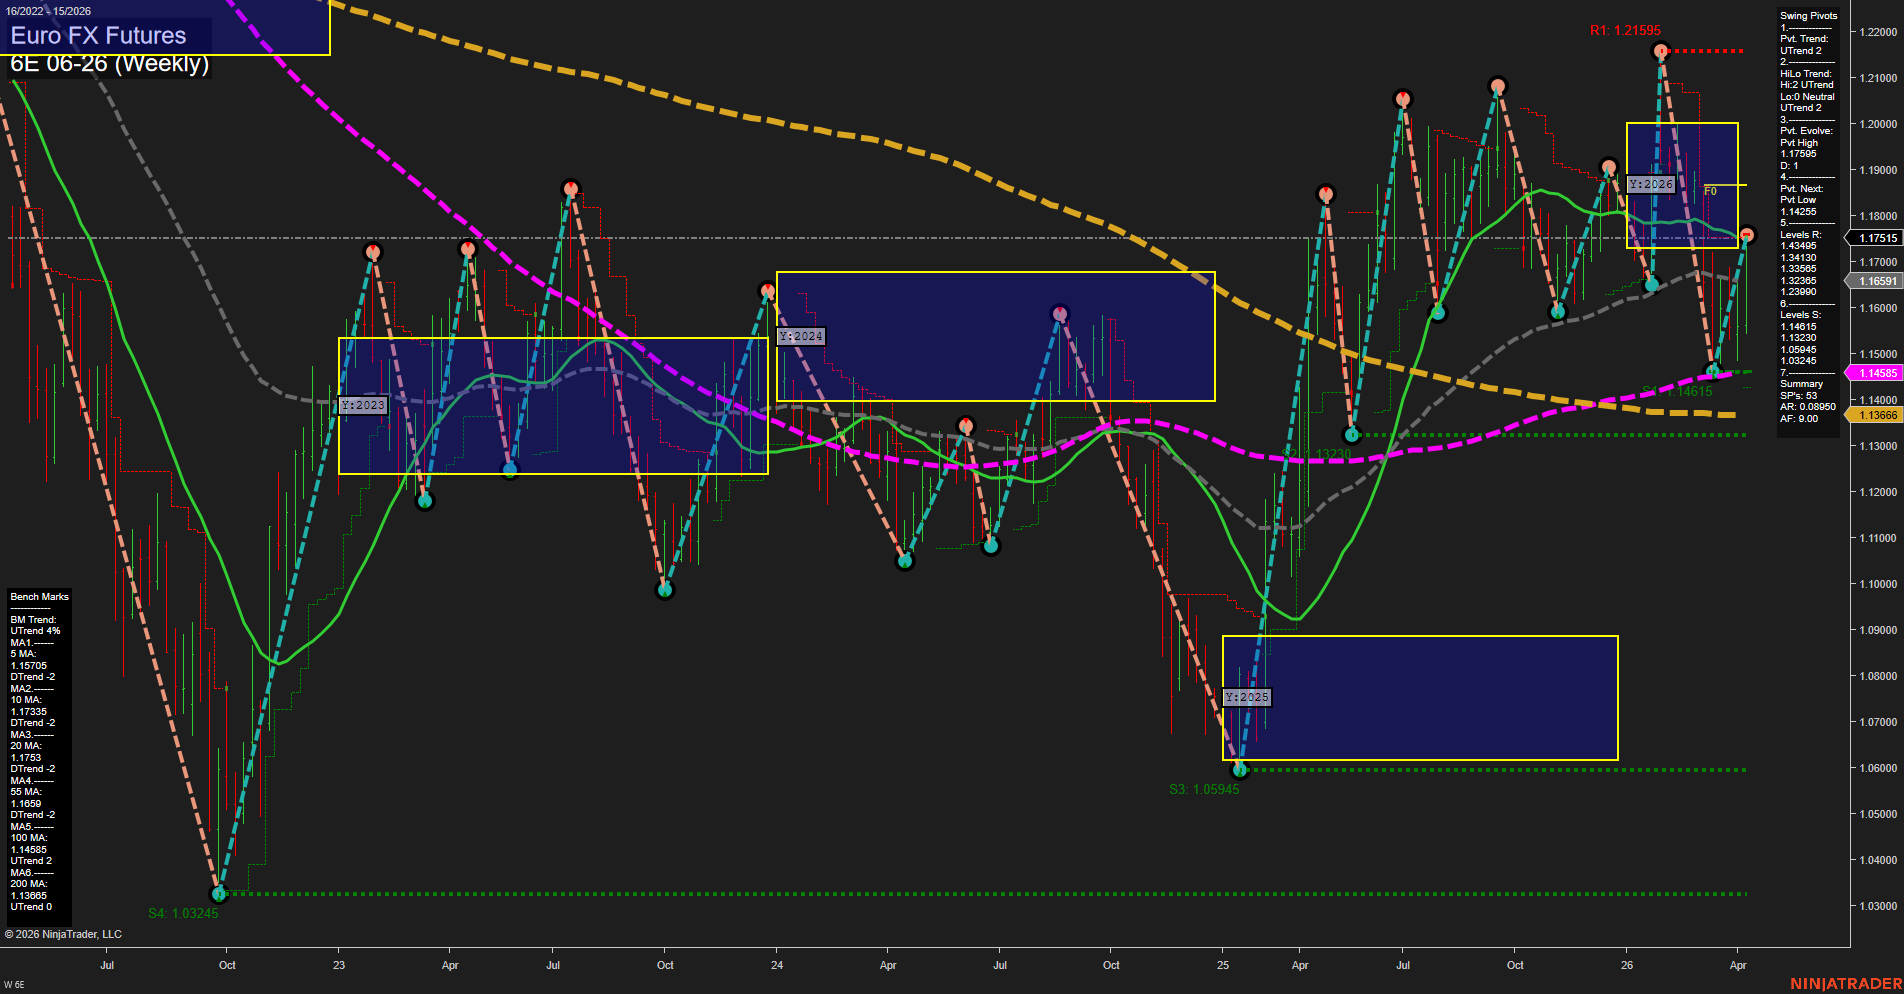This screenshot has height=994, width=1904.
Task: Click the W 6E status label
Action: [x=14, y=986]
